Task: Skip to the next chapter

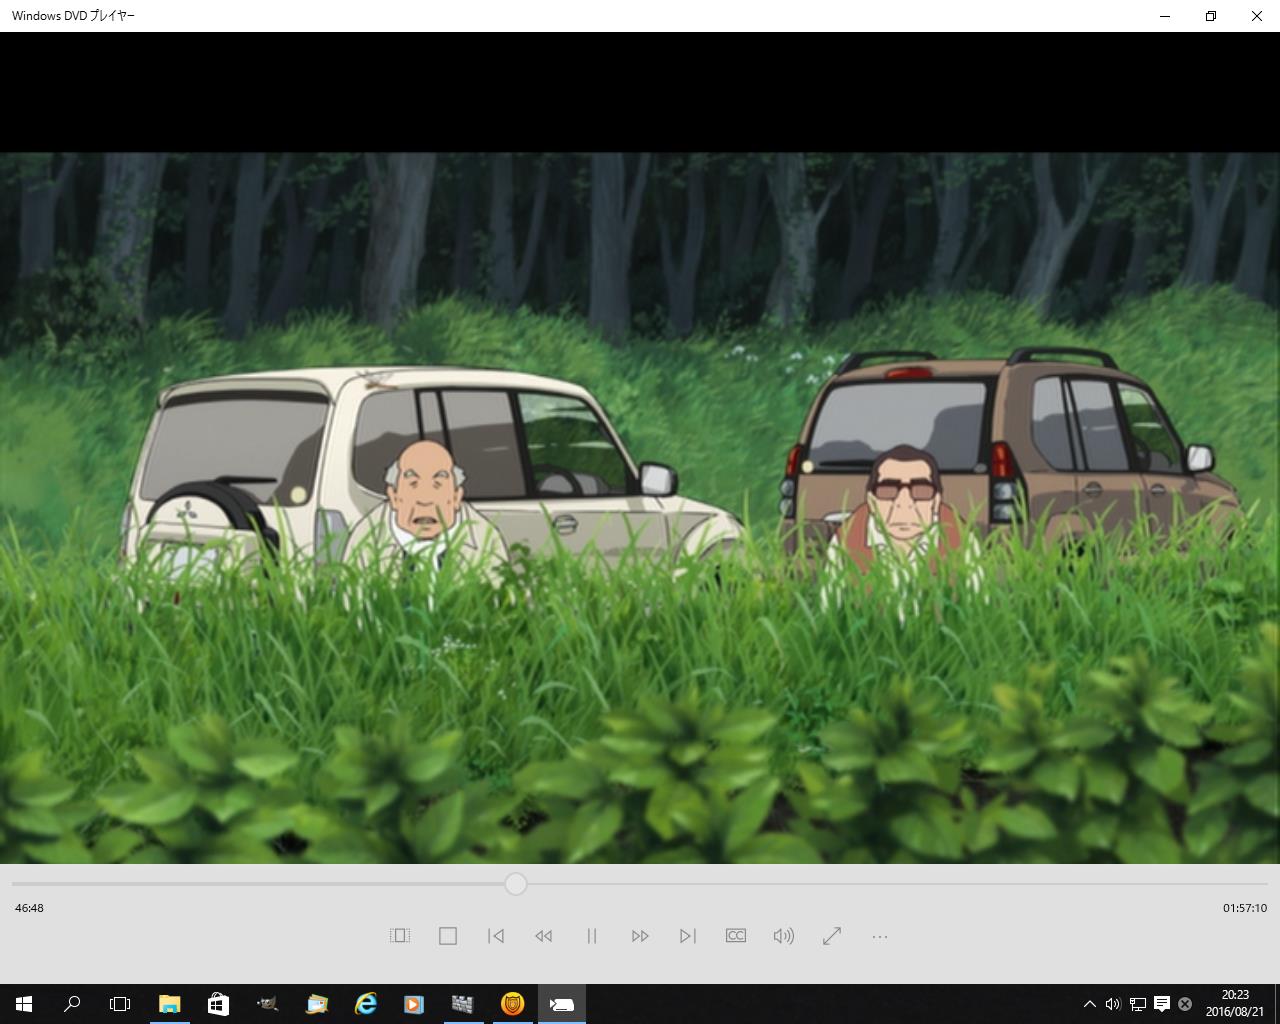Action: click(x=688, y=936)
